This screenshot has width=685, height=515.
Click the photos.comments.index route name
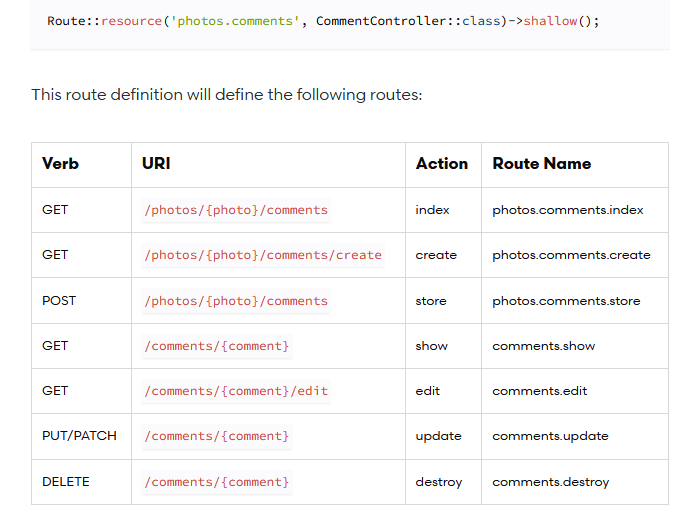pos(567,210)
